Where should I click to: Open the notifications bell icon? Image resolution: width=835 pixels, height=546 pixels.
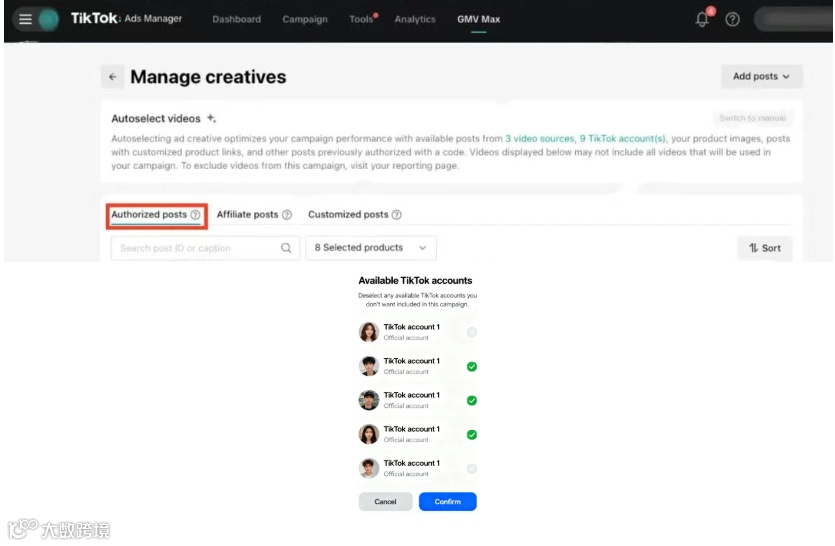click(702, 20)
